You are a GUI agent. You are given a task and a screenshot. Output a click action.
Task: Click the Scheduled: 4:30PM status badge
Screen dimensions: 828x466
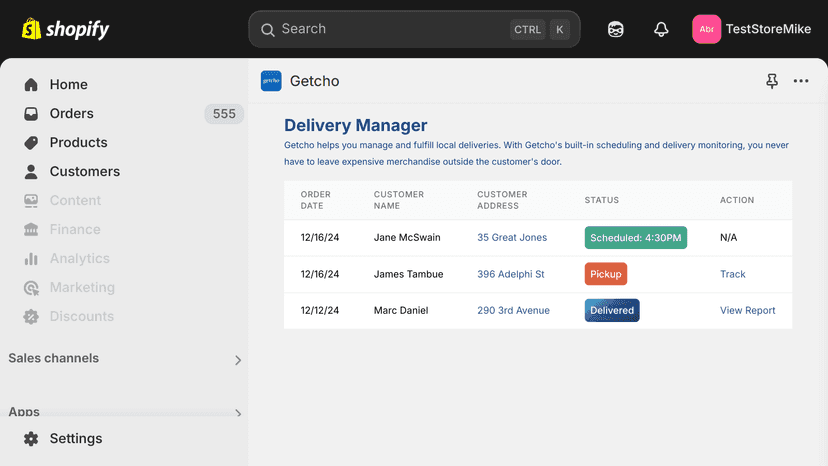(635, 238)
